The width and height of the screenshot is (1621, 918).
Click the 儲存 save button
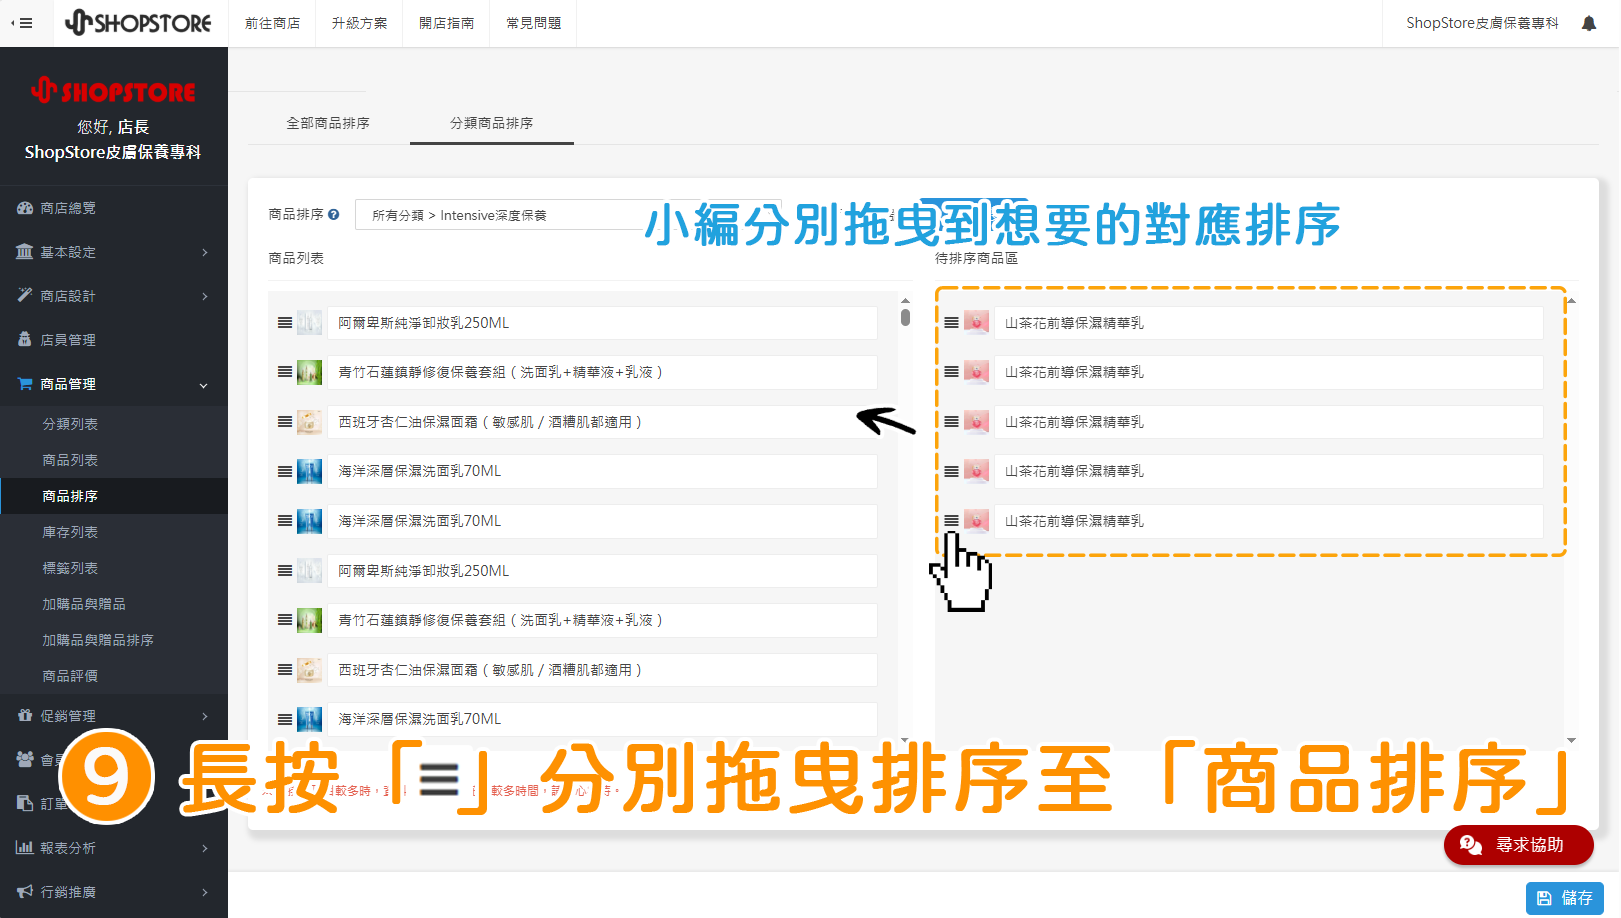point(1565,898)
